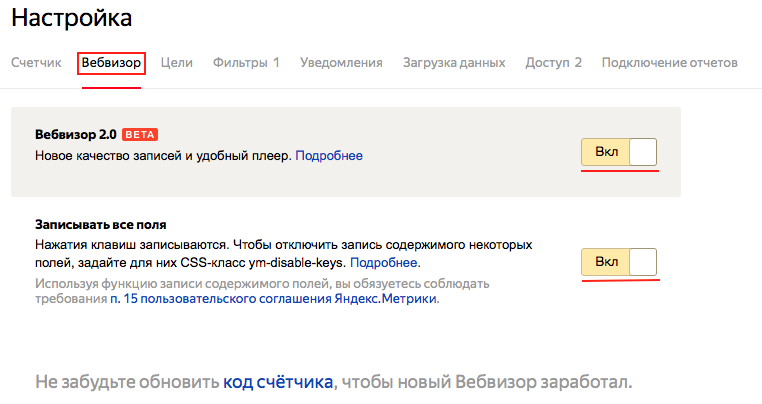Open the Фильтры tab

pyautogui.click(x=246, y=62)
